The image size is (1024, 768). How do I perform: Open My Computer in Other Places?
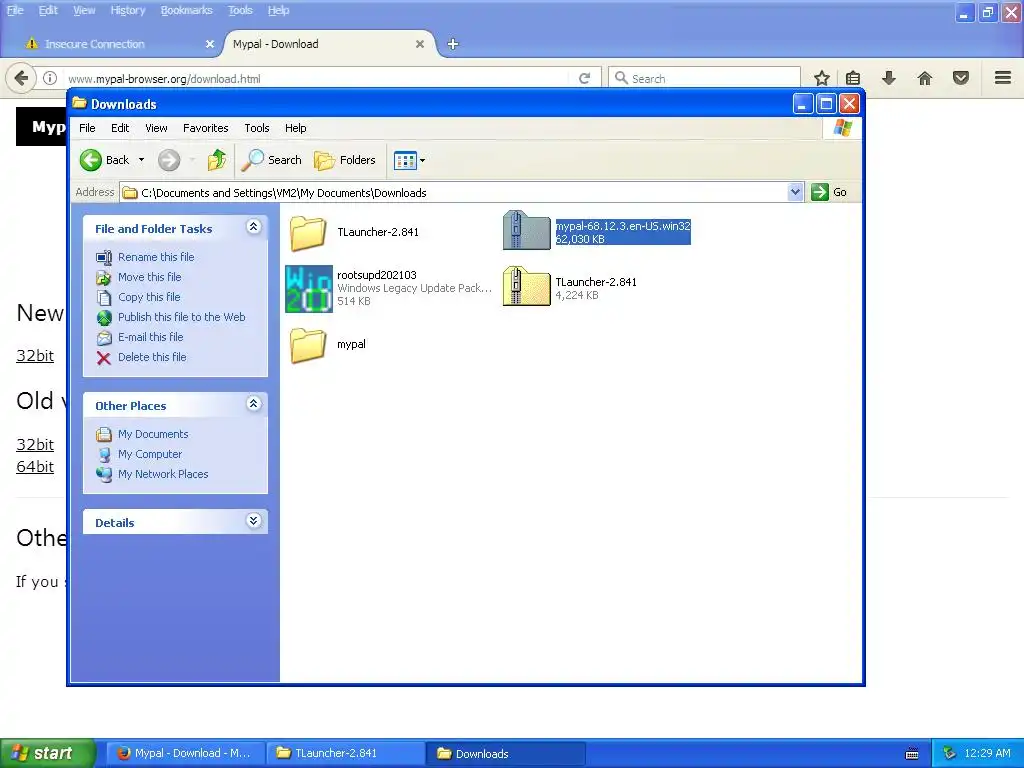150,454
